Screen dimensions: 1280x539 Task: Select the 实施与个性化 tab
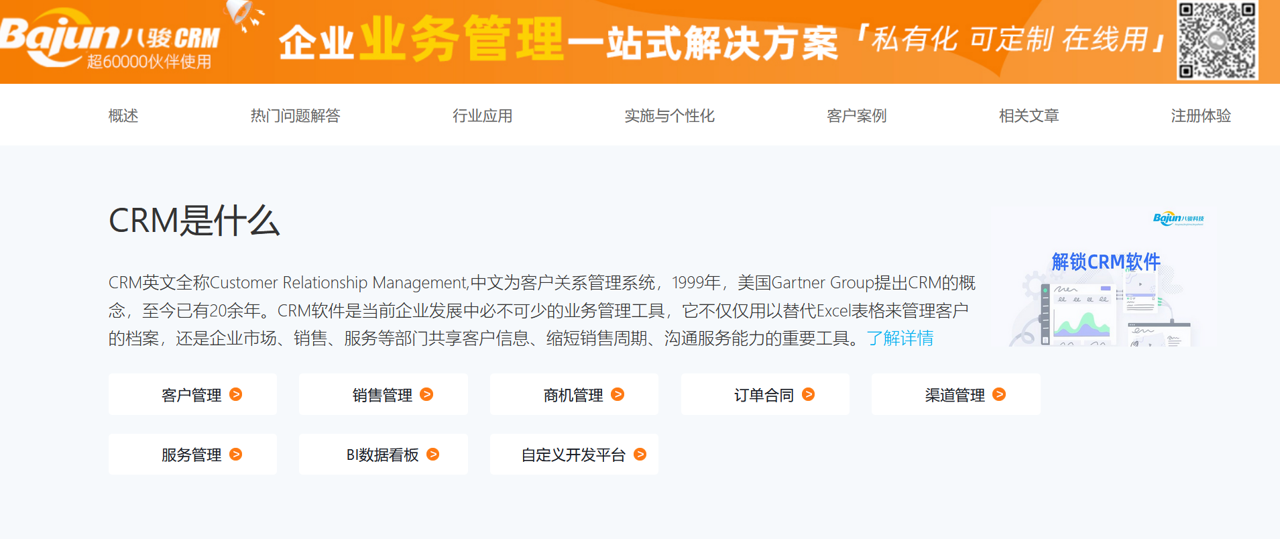pos(669,116)
